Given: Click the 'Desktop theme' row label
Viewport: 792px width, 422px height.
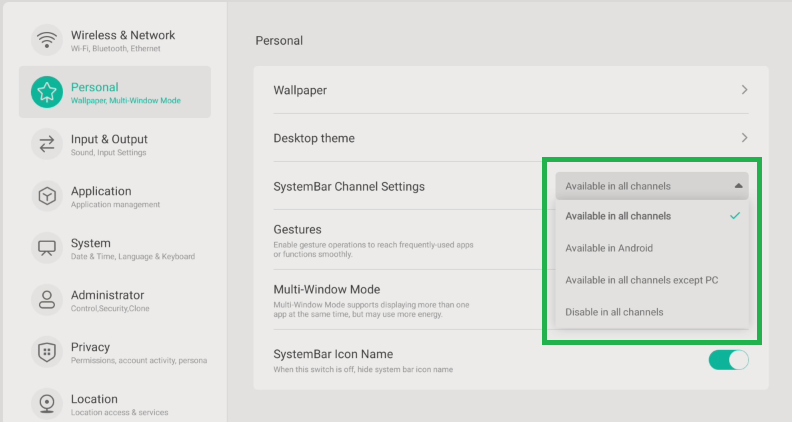Looking at the screenshot, I should [314, 138].
